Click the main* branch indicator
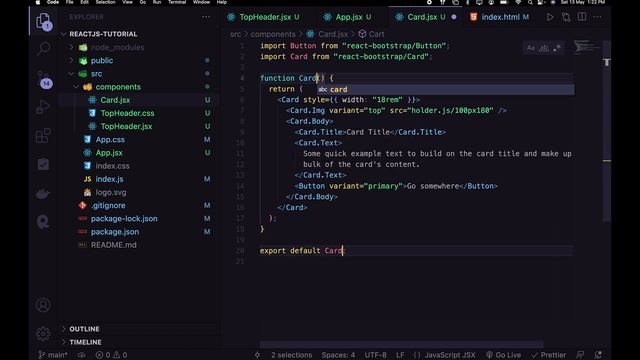The width and height of the screenshot is (640, 360). point(53,355)
